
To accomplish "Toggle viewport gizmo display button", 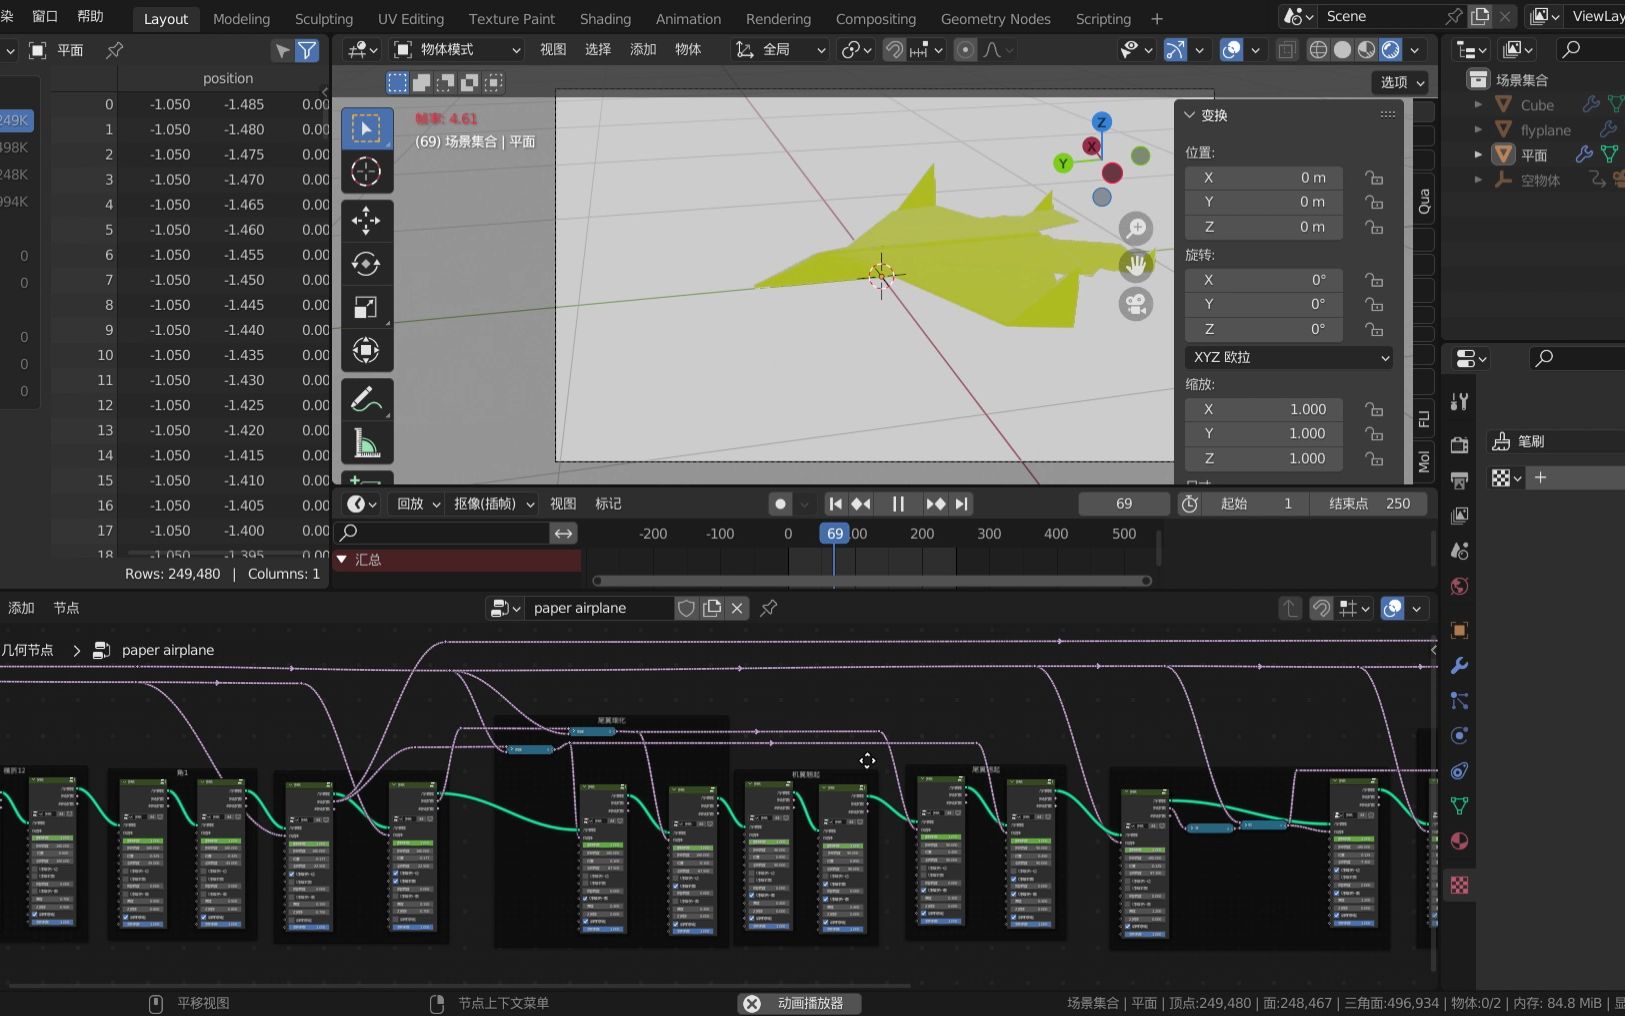I will coord(1175,49).
